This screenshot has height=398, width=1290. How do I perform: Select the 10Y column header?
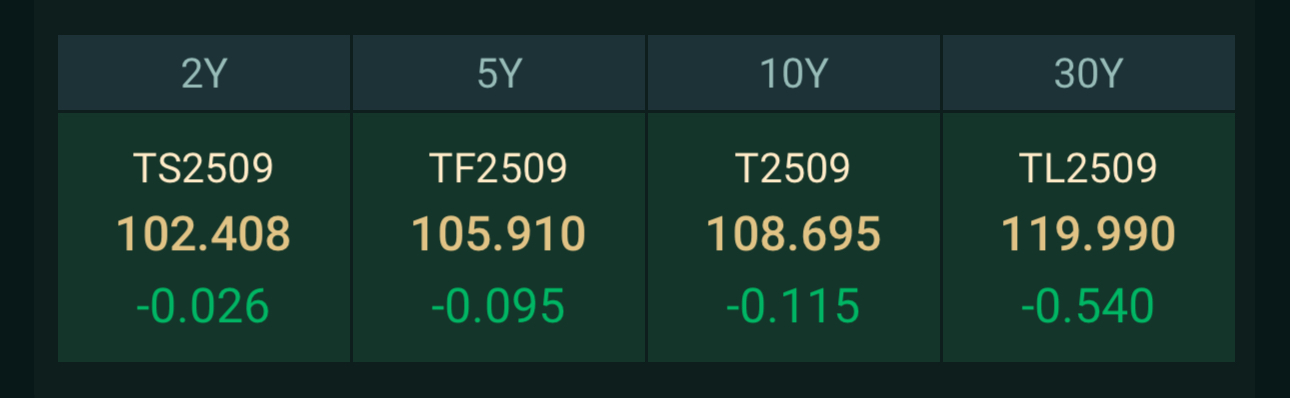click(794, 73)
